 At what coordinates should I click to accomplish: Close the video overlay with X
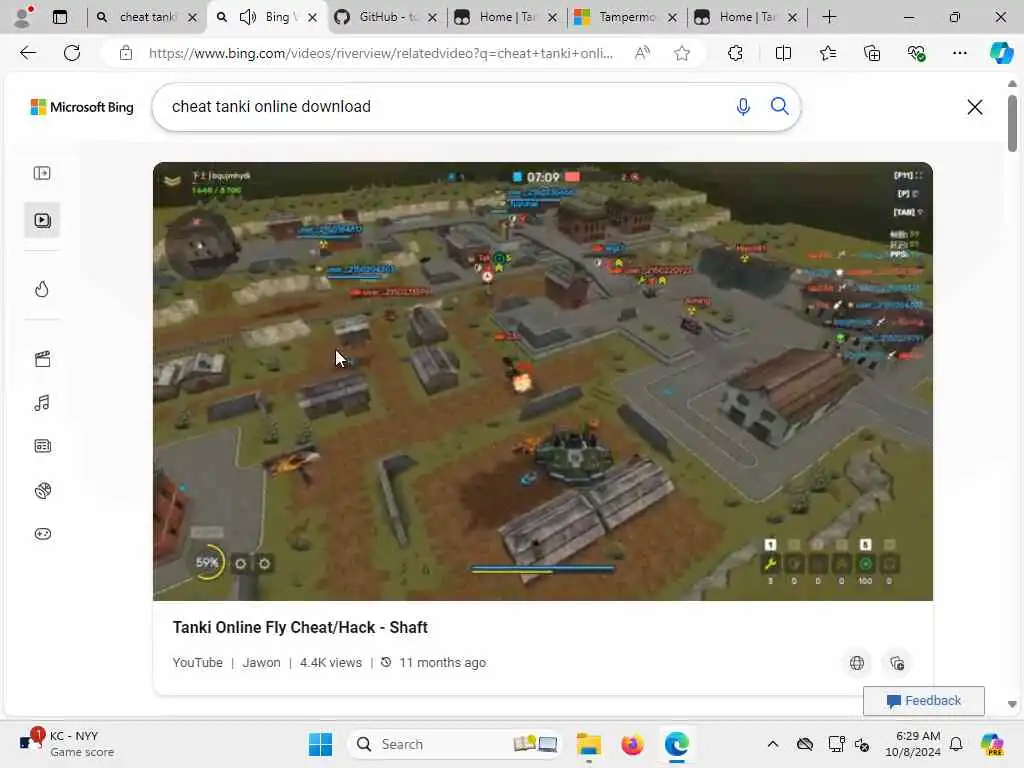pos(974,107)
